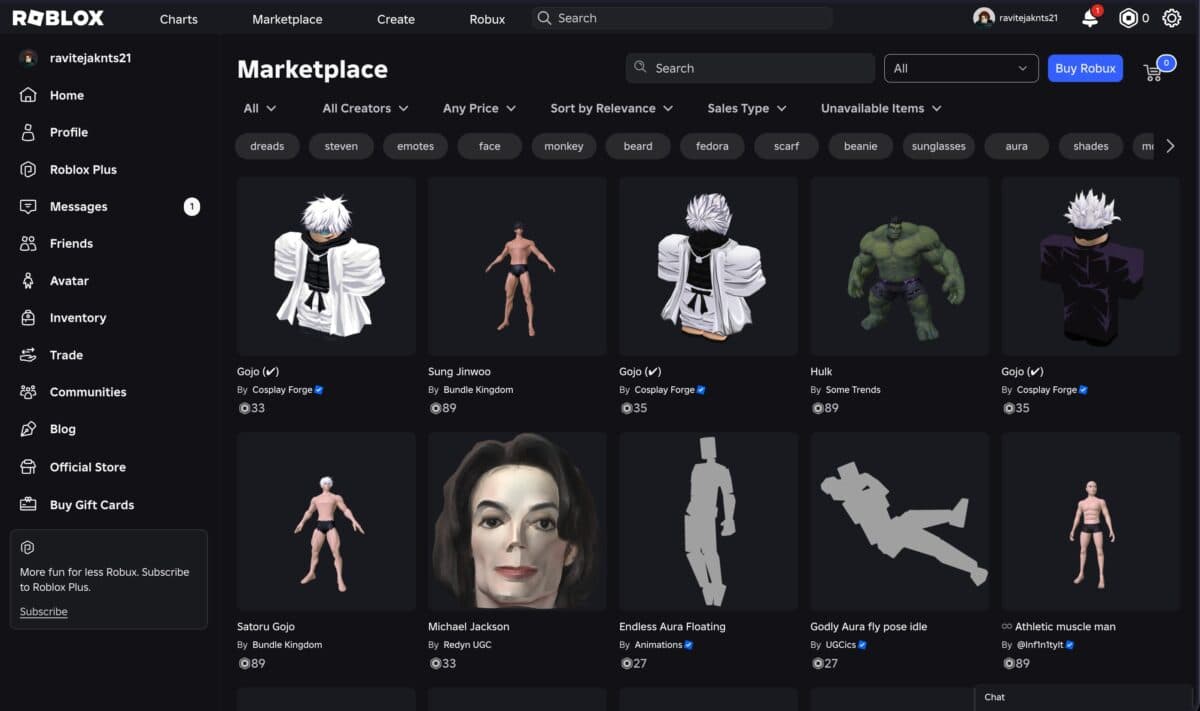Click the Buy Gift Cards icon
The height and width of the screenshot is (711, 1200).
[29, 505]
